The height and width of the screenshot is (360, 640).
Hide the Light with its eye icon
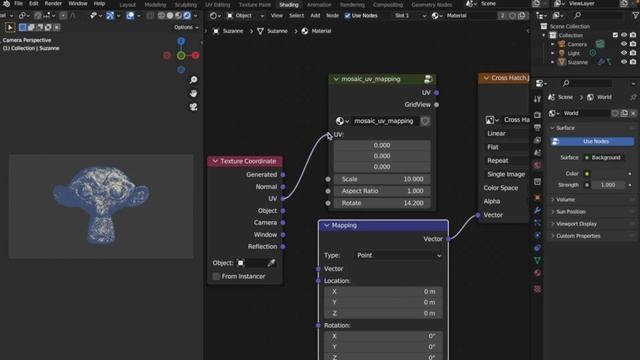(624, 53)
